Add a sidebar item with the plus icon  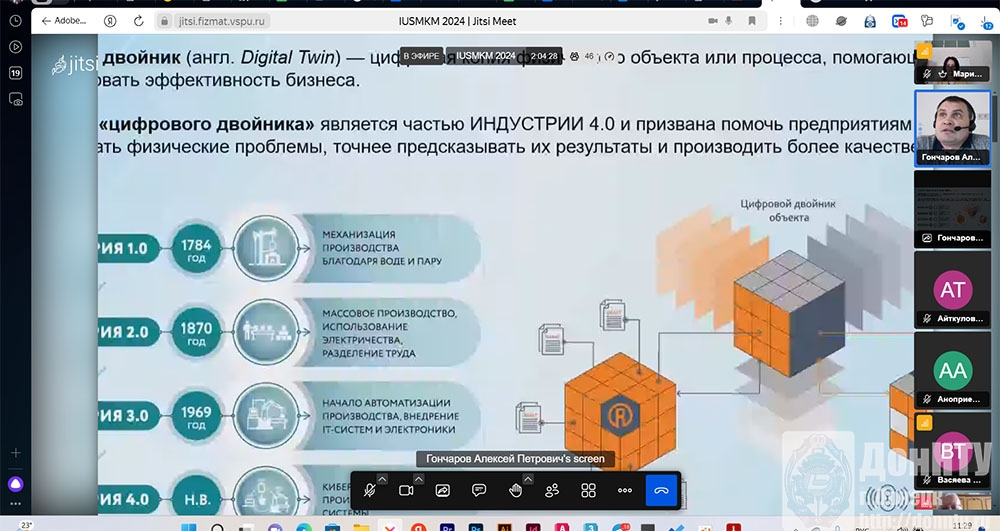click(x=15, y=453)
